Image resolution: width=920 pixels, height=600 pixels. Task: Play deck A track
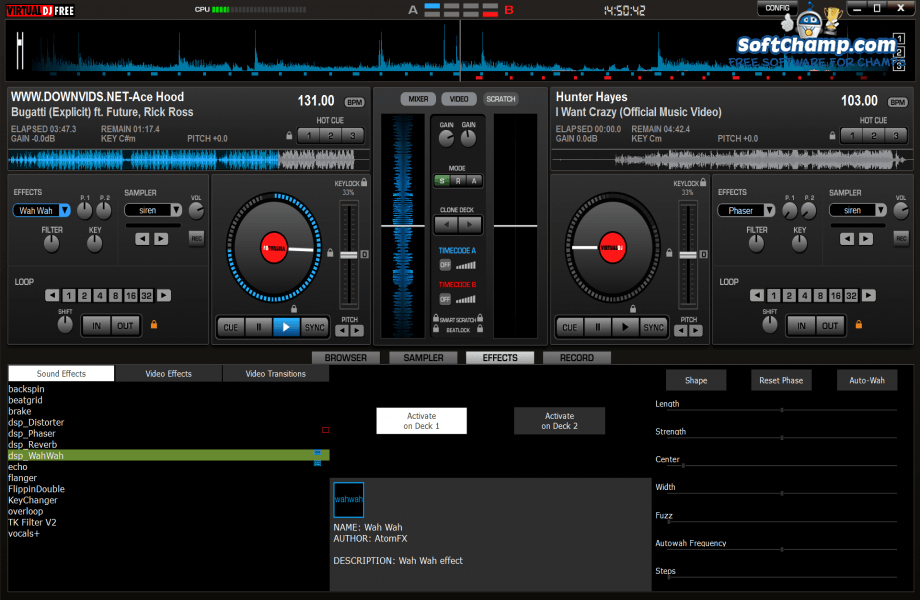click(286, 327)
